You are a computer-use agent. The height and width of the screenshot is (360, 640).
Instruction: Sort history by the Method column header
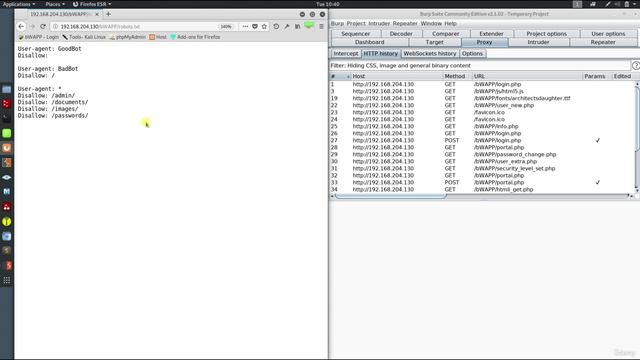click(x=457, y=76)
